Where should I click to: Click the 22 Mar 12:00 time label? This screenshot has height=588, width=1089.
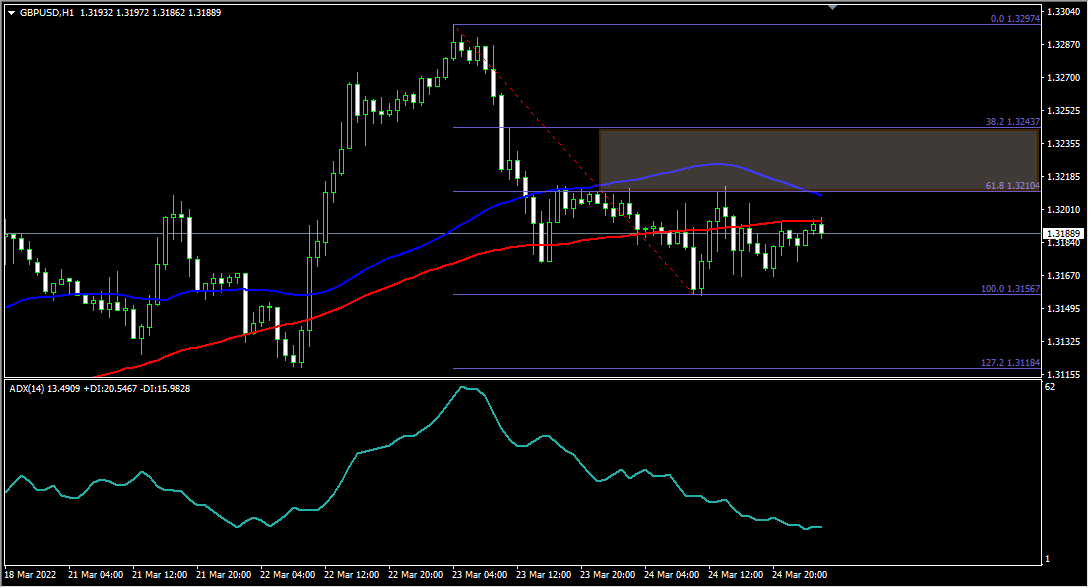[351, 575]
